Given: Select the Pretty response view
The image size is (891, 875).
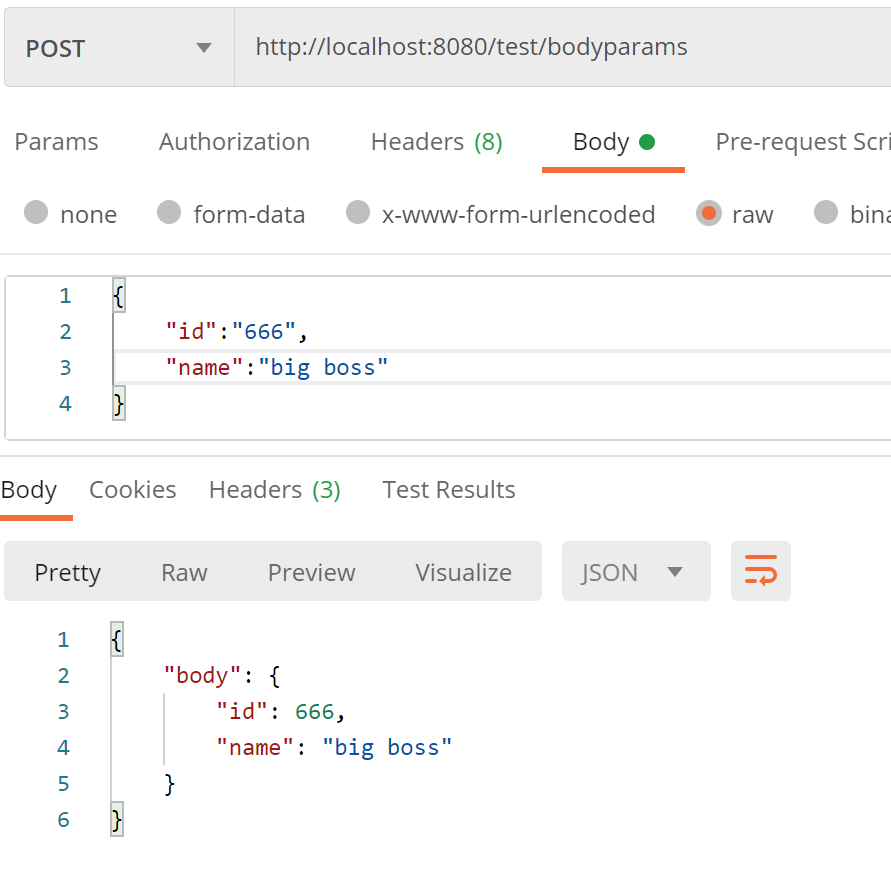Looking at the screenshot, I should point(68,572).
